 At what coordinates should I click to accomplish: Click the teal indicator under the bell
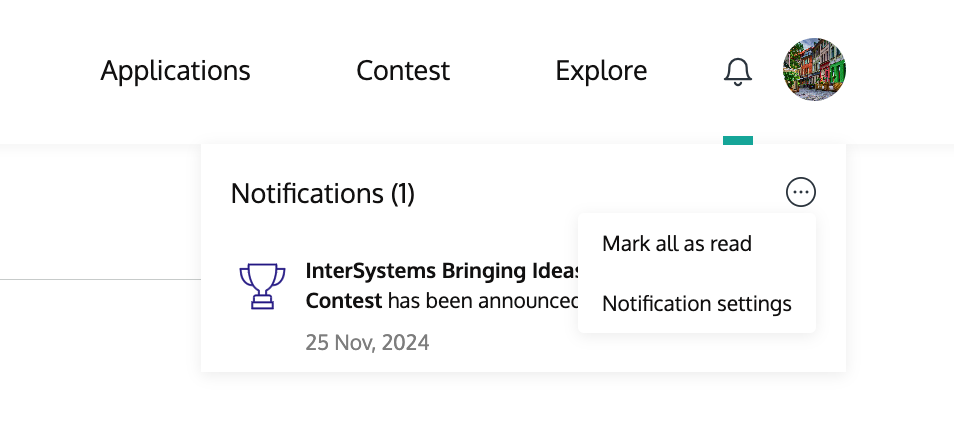point(738,140)
